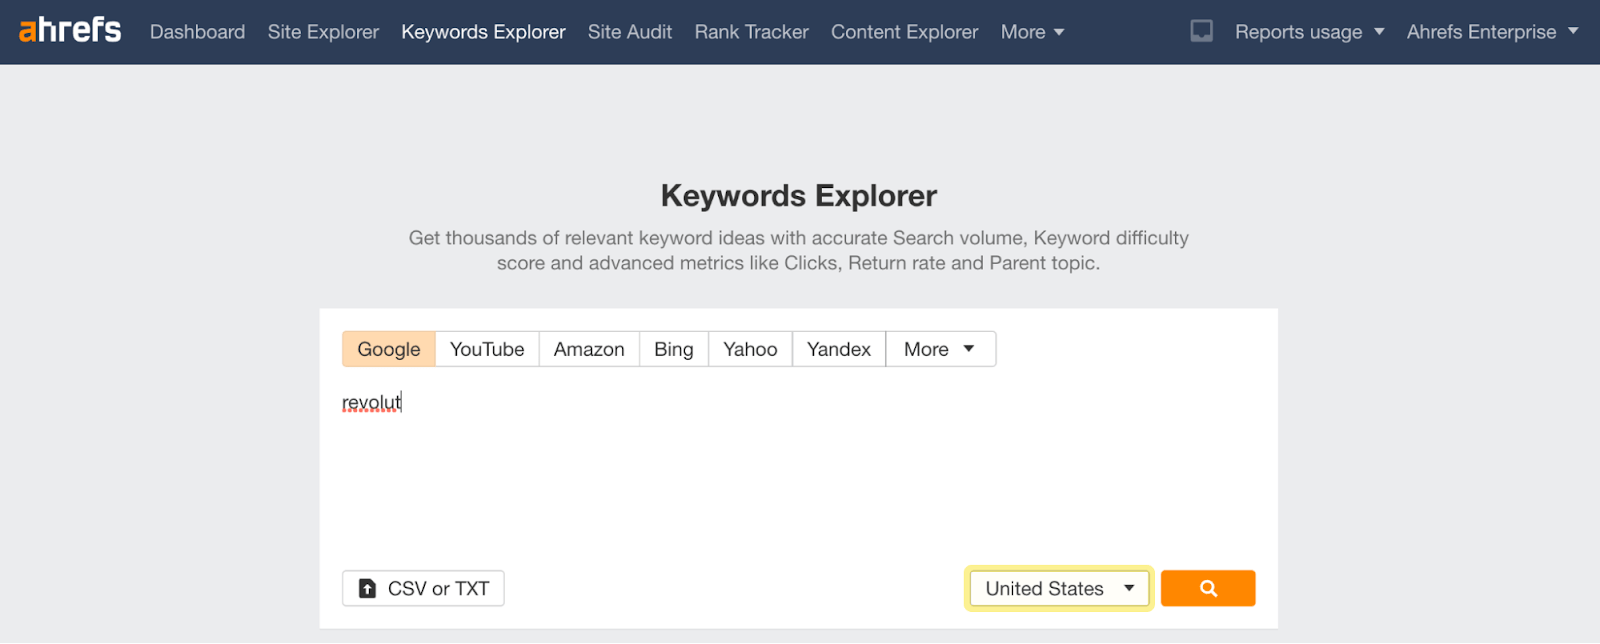This screenshot has height=644, width=1600.
Task: Select the Google search engine tab
Action: pyautogui.click(x=388, y=349)
